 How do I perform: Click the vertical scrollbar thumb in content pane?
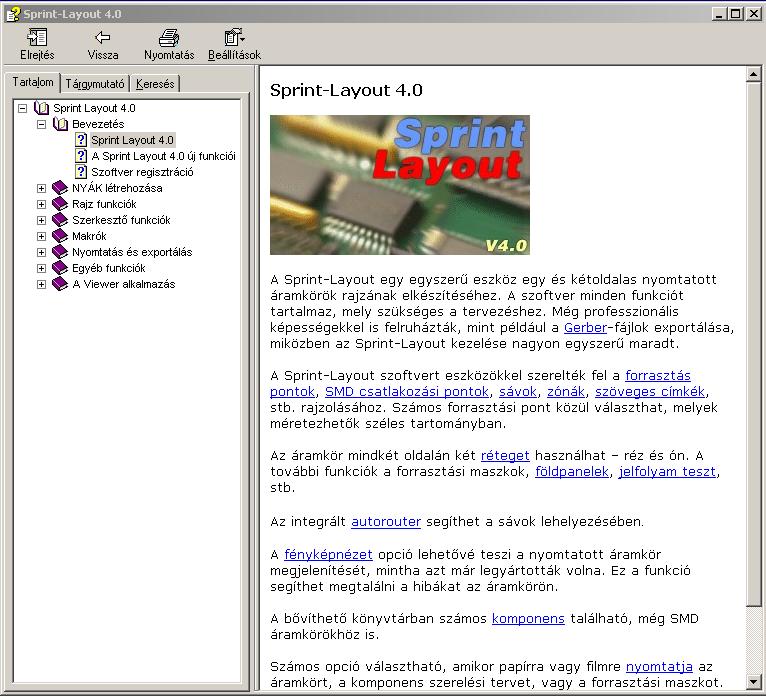tap(753, 344)
